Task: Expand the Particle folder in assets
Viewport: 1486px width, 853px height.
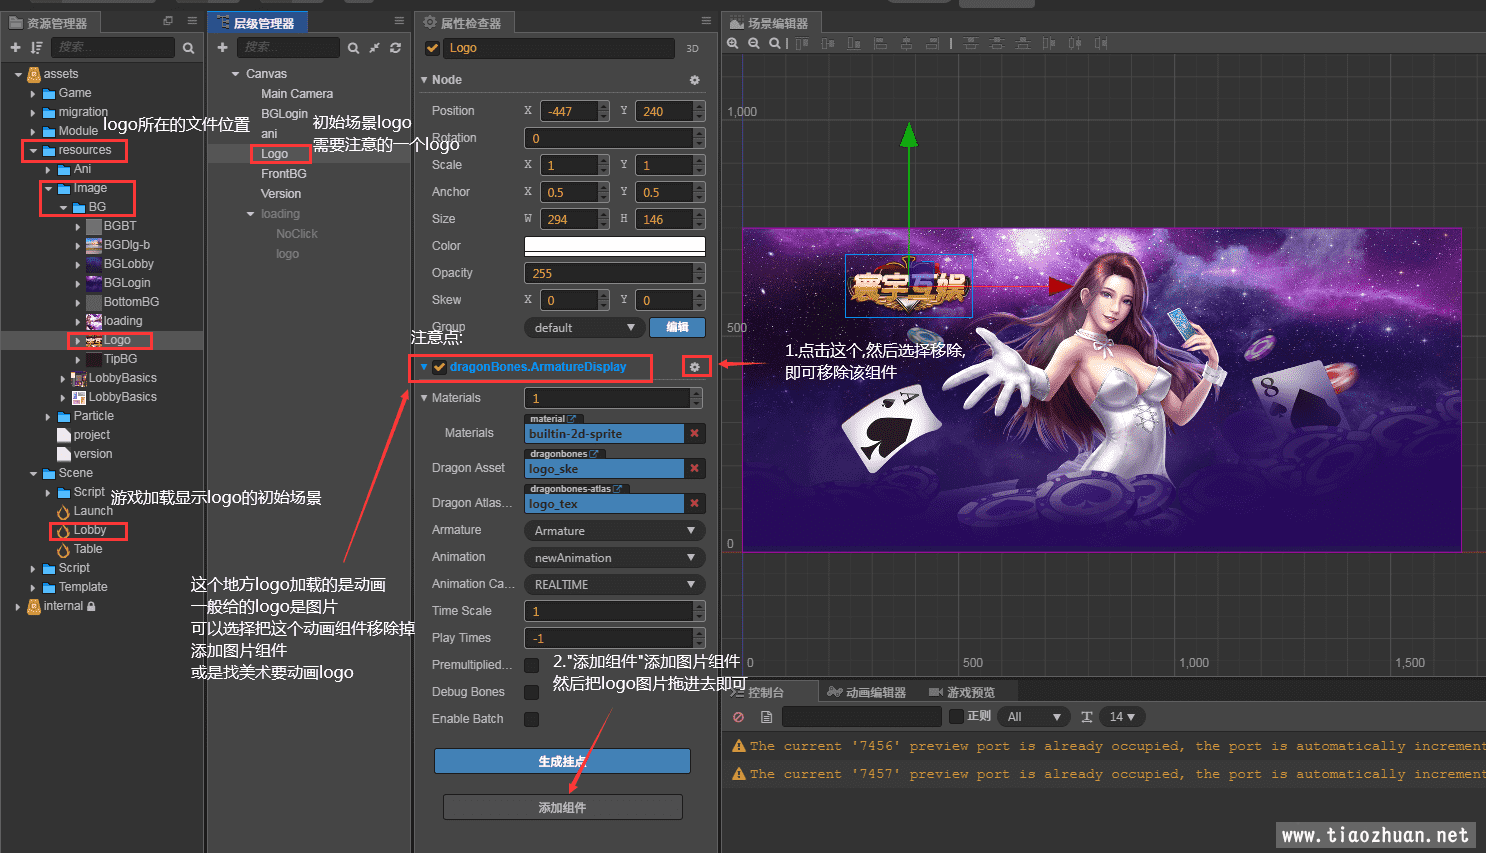Action: (x=48, y=416)
